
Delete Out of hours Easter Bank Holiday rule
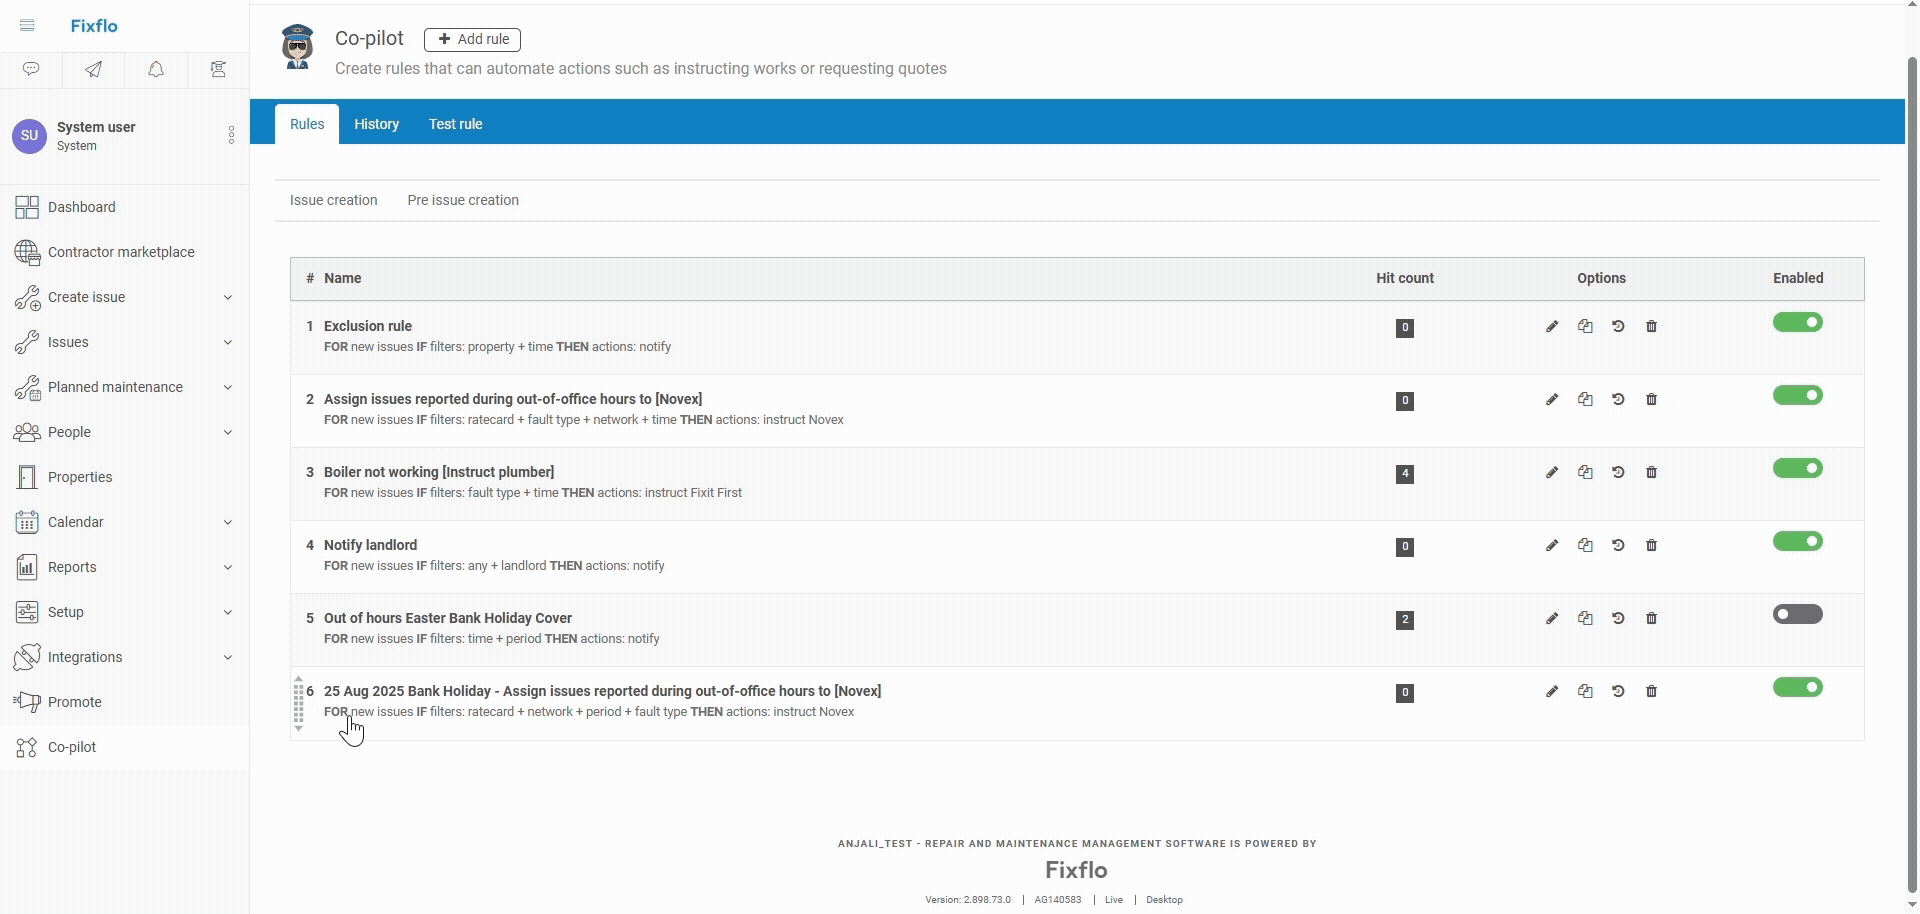pyautogui.click(x=1651, y=619)
